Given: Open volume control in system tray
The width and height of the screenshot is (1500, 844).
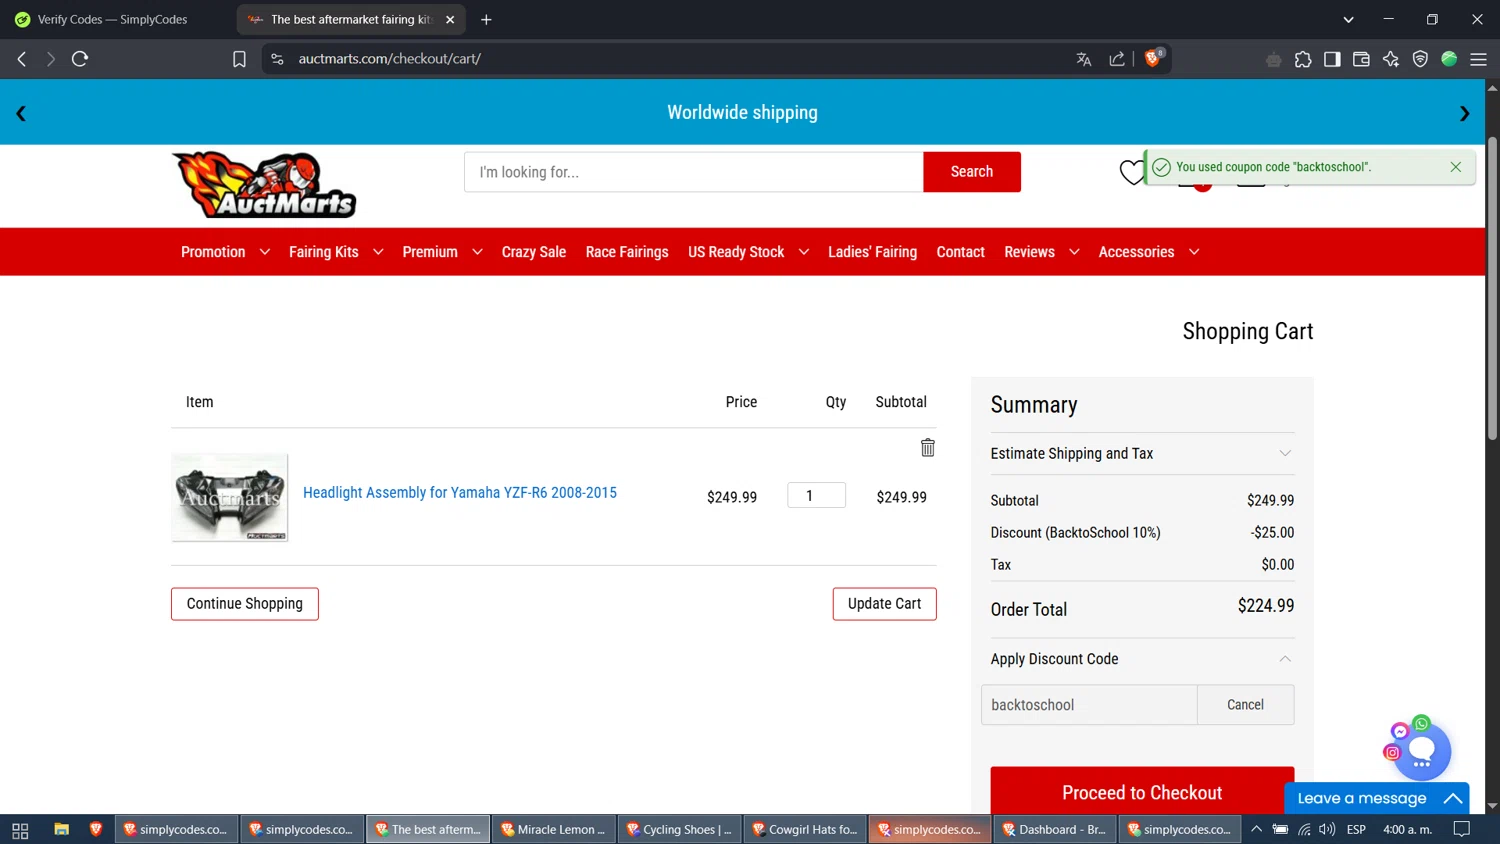Looking at the screenshot, I should (x=1327, y=829).
